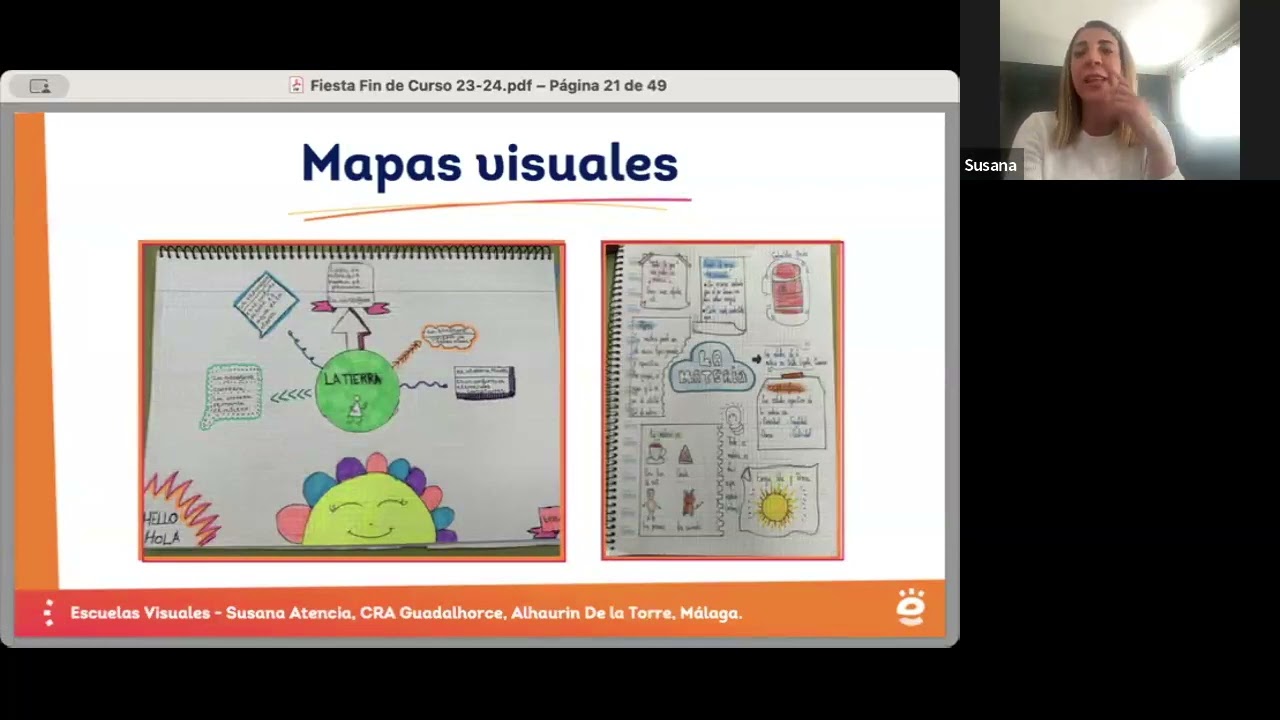The width and height of the screenshot is (1280, 720).
Task: Click the three-dots icon in the orange footer
Action: [x=48, y=613]
